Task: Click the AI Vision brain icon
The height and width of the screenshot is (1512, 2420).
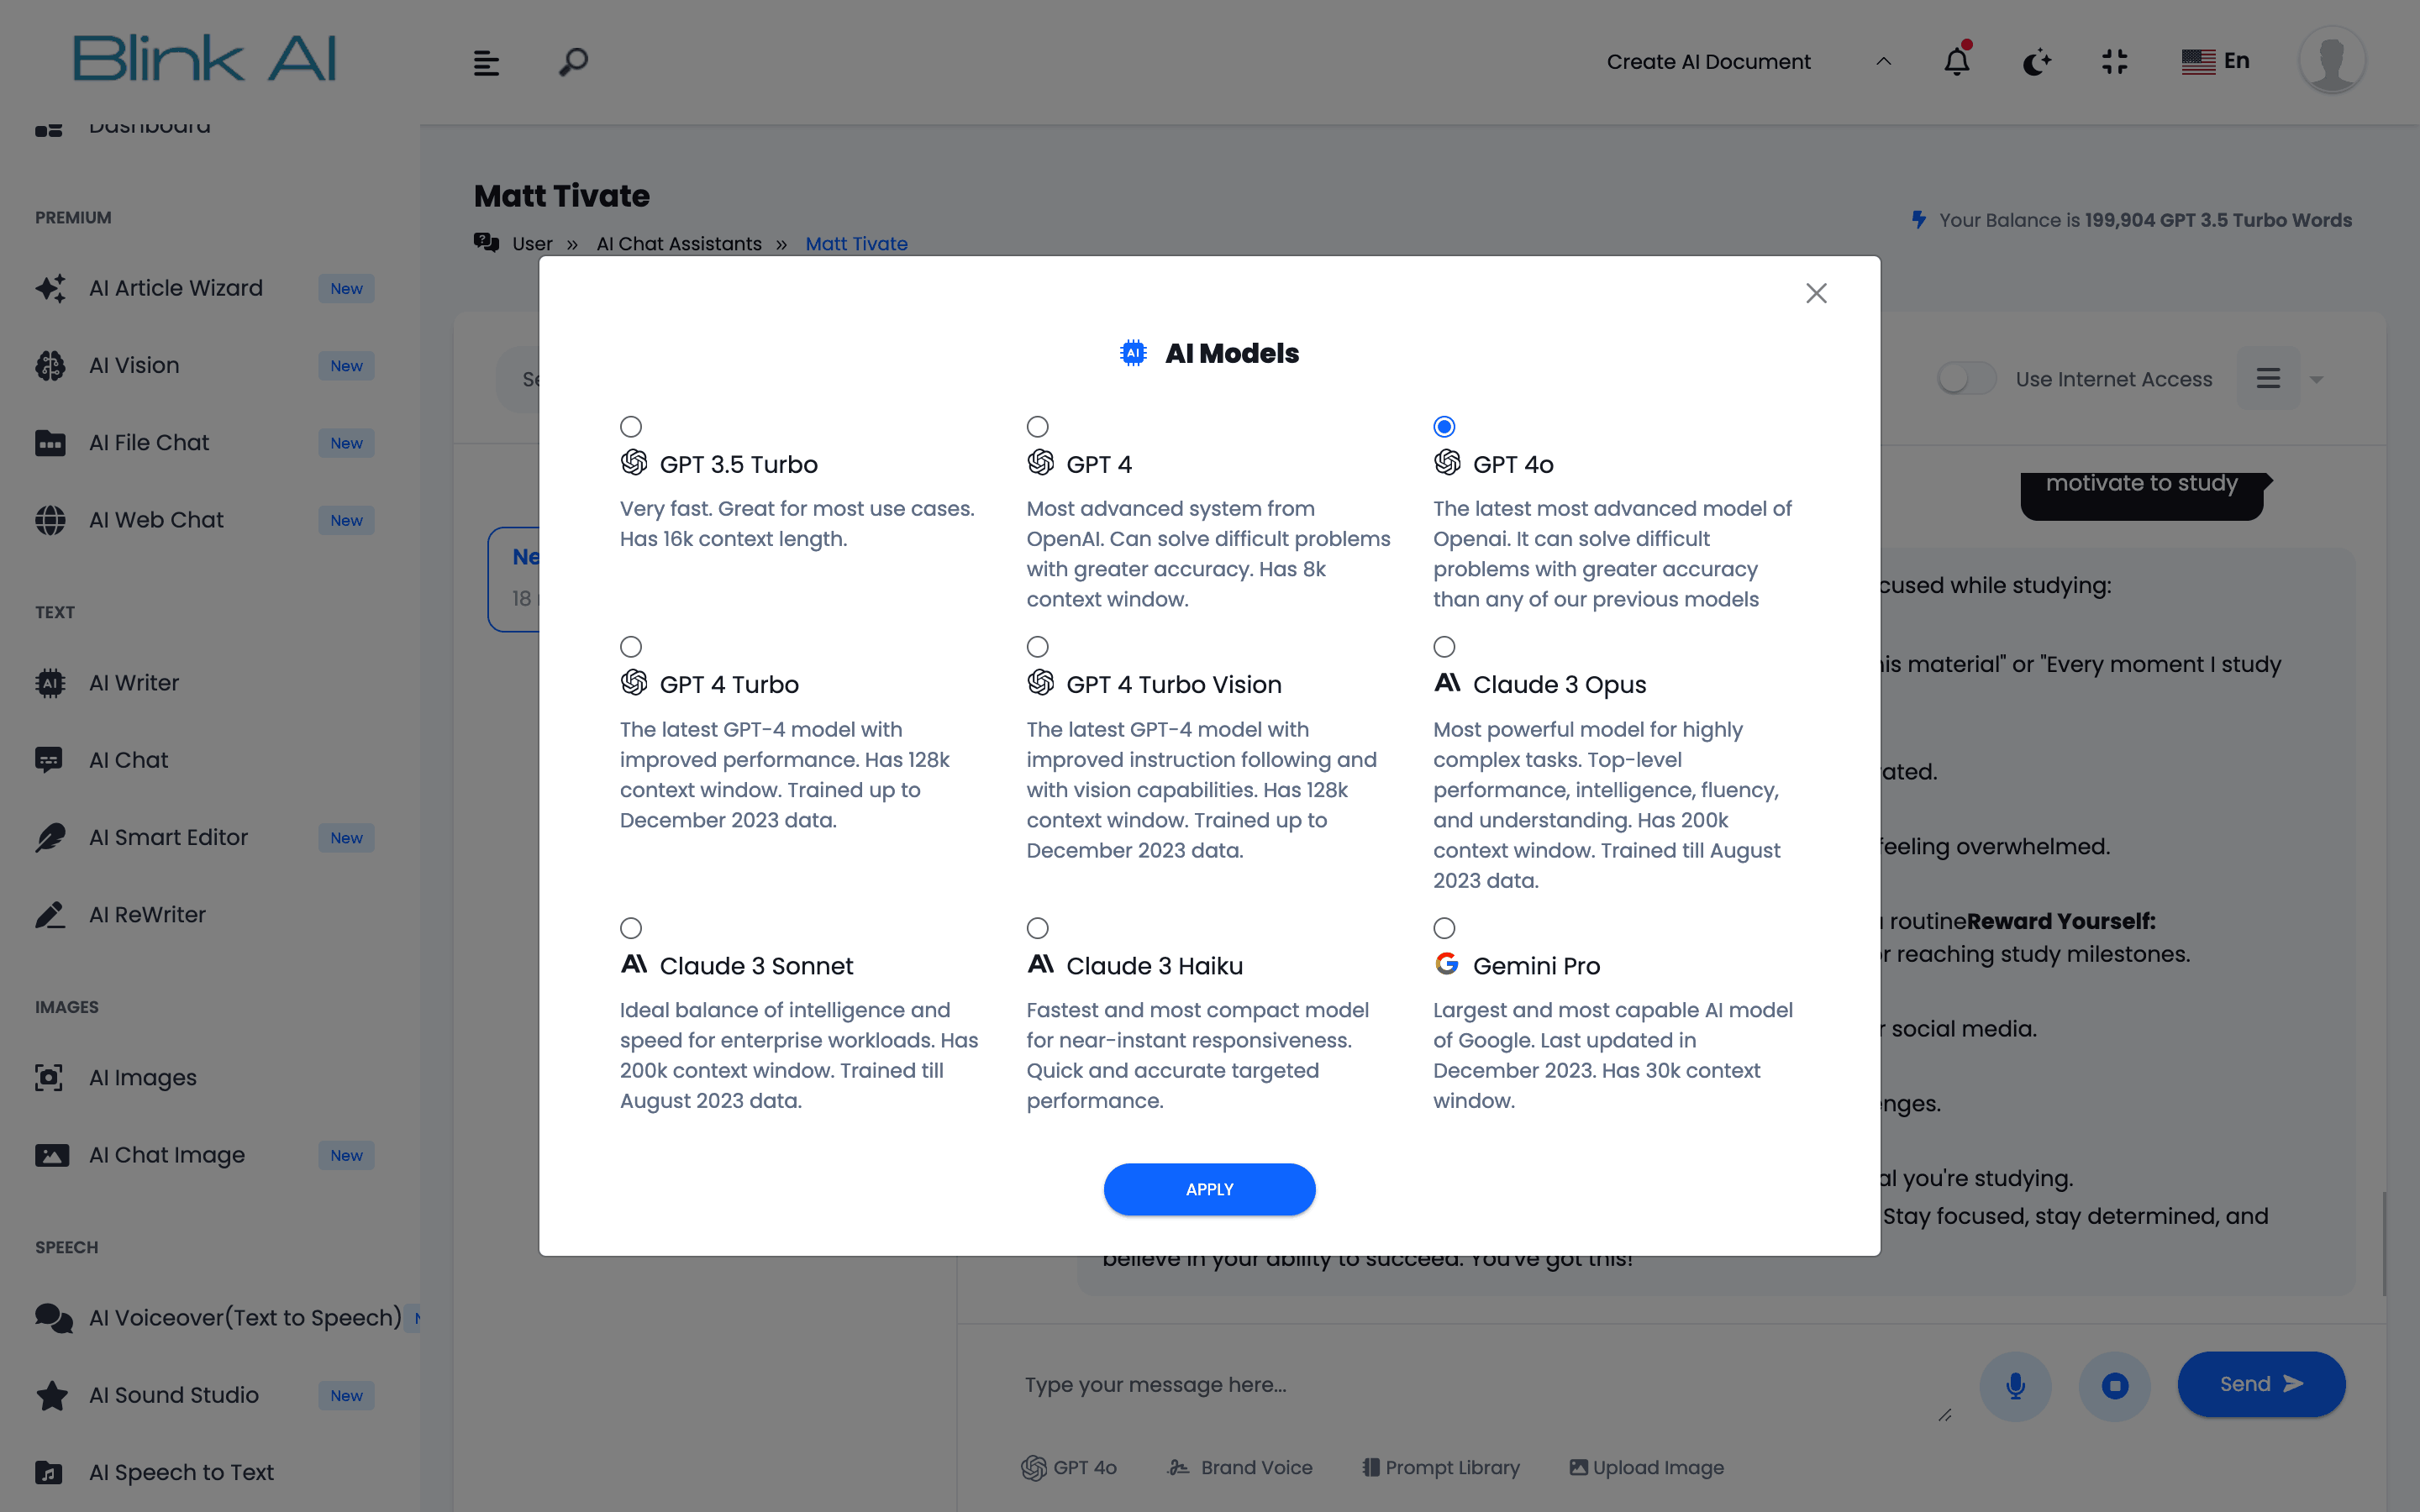Action: (x=50, y=365)
